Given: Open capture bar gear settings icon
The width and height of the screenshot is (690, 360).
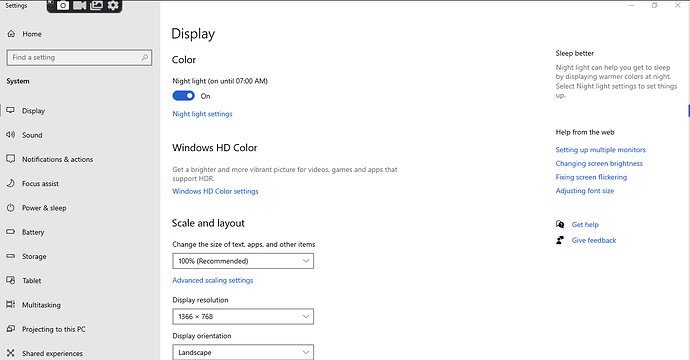Looking at the screenshot, I should 113,5.
